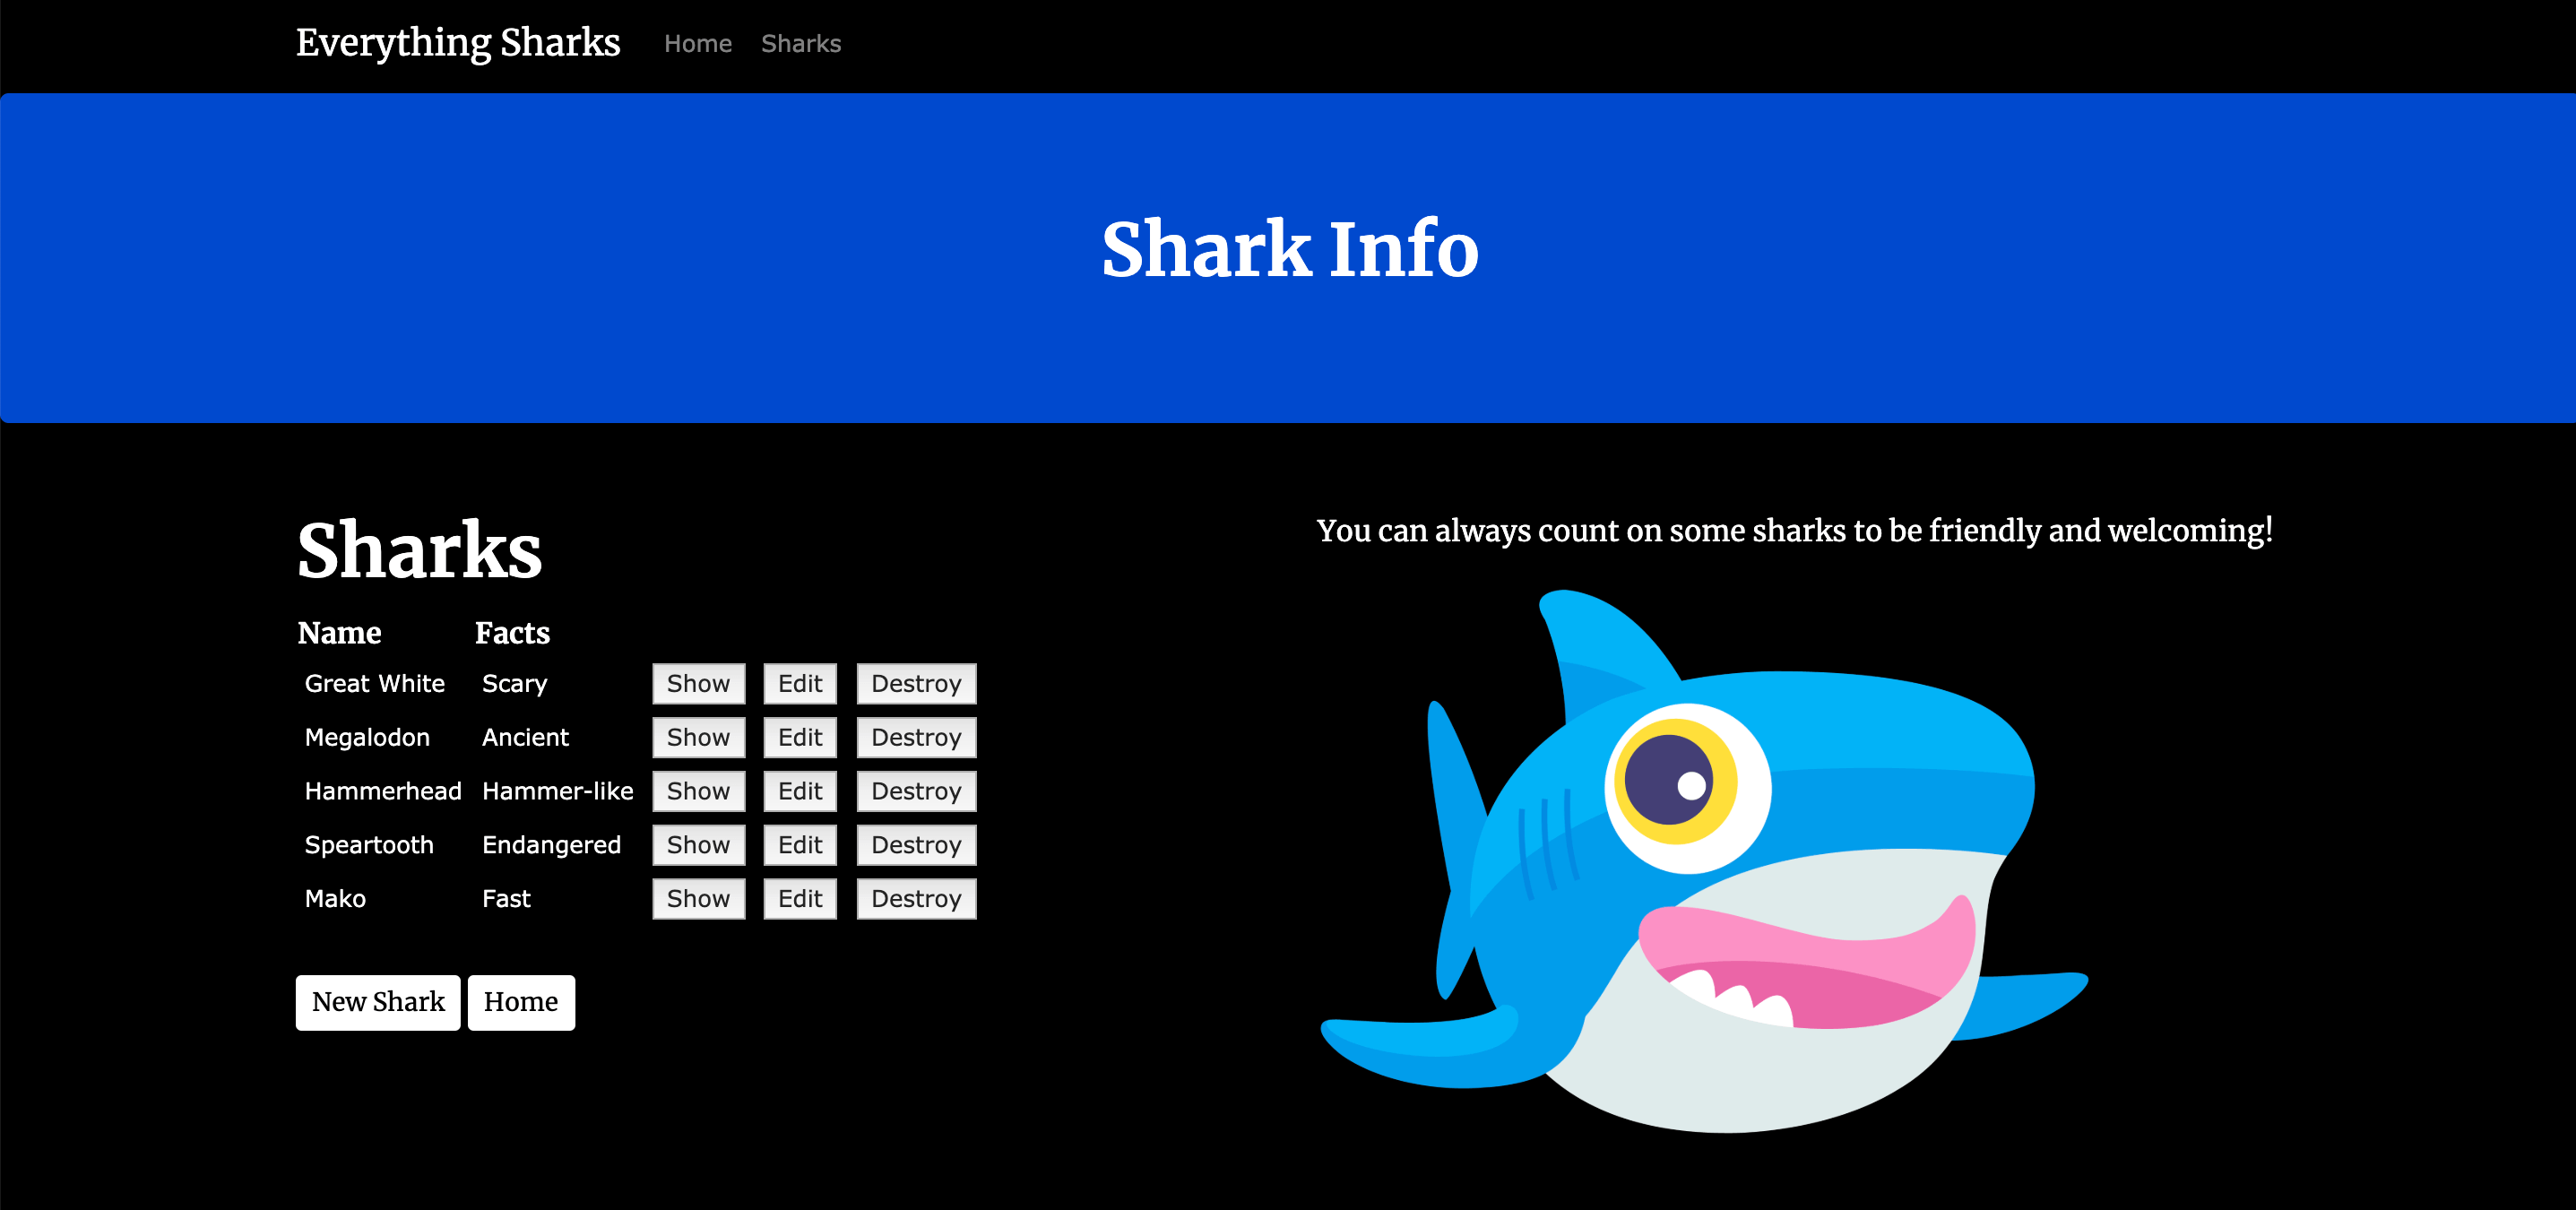Click the Home button at bottom
Viewport: 2576px width, 1210px height.
tap(521, 1001)
